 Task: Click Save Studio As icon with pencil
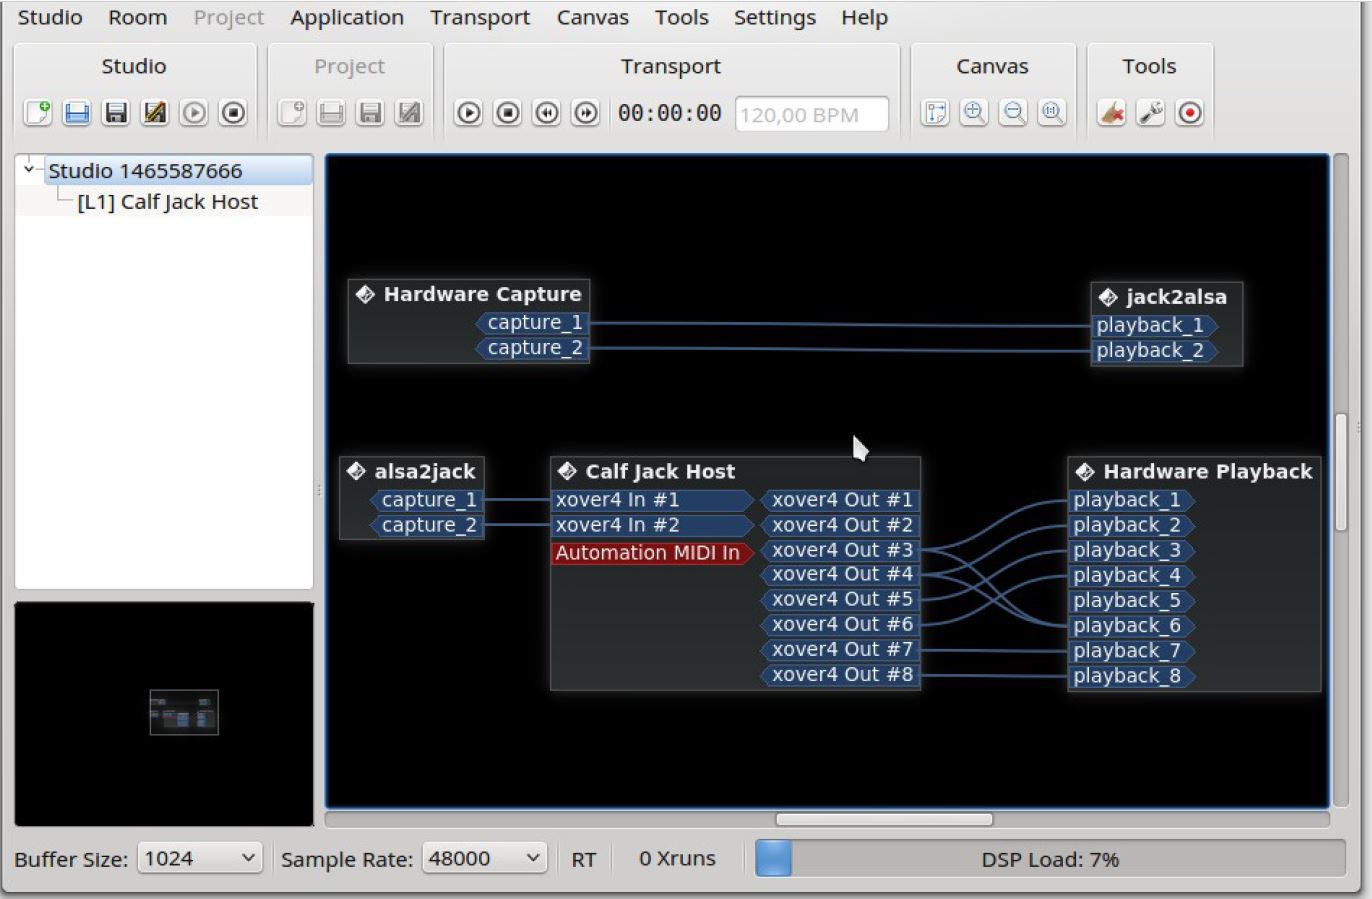[x=155, y=113]
